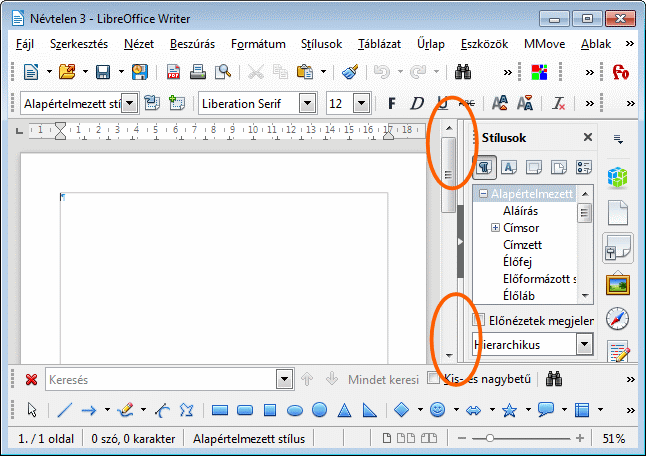Viewport: 646px width, 456px height.
Task: Enable the Előnézetek megjelenítése checkbox
Action: point(479,320)
